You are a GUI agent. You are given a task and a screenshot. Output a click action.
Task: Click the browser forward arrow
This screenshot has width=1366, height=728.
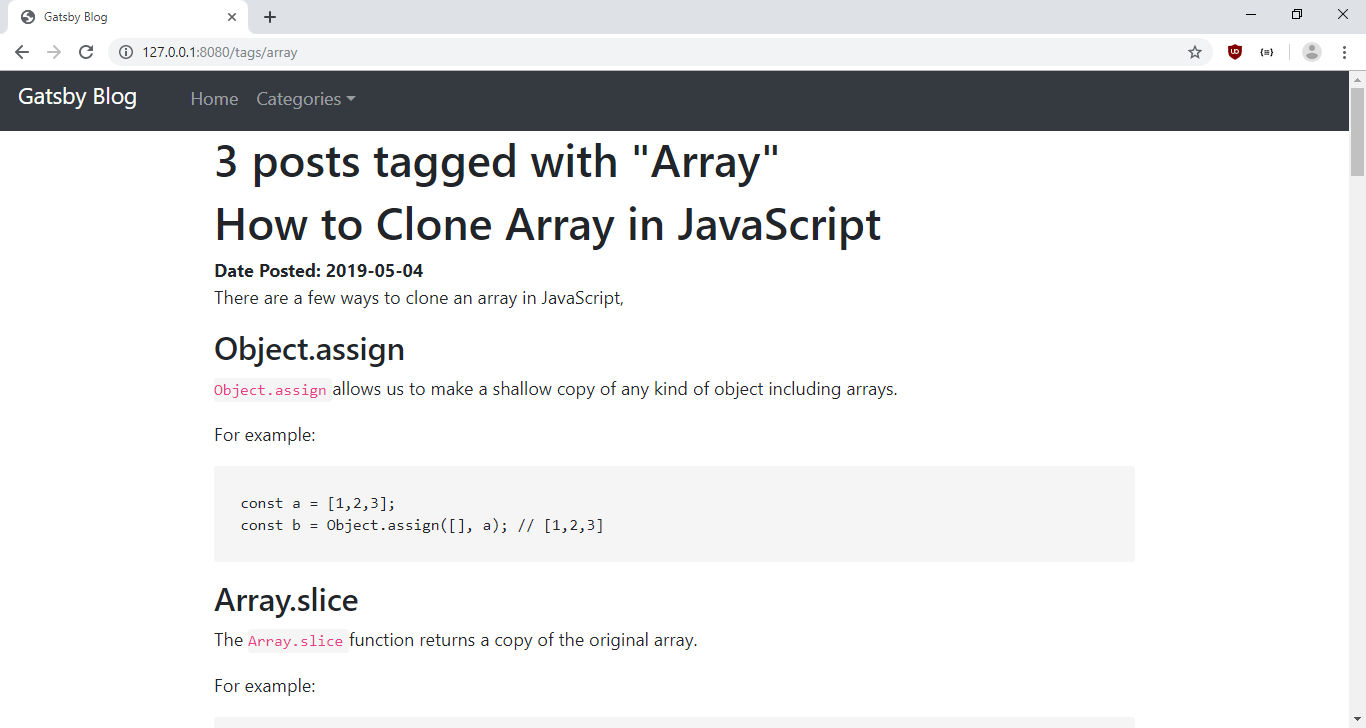[x=54, y=52]
